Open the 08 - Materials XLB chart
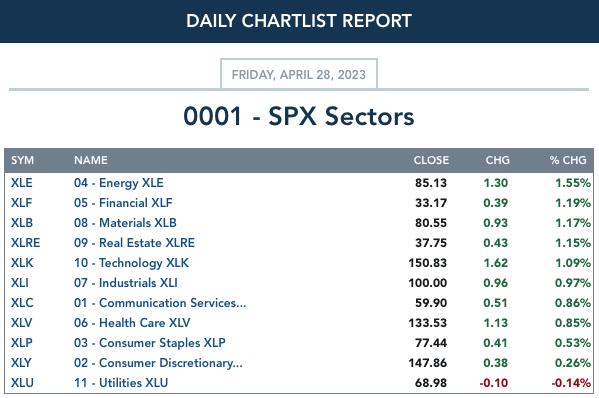 (125, 223)
